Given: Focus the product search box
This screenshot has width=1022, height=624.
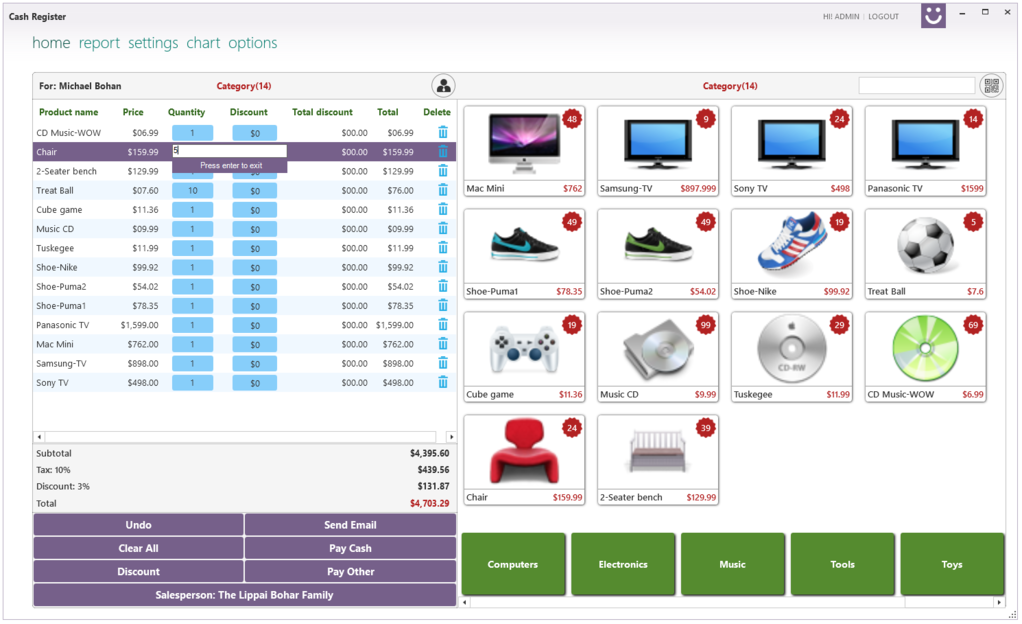Looking at the screenshot, I should pos(916,85).
